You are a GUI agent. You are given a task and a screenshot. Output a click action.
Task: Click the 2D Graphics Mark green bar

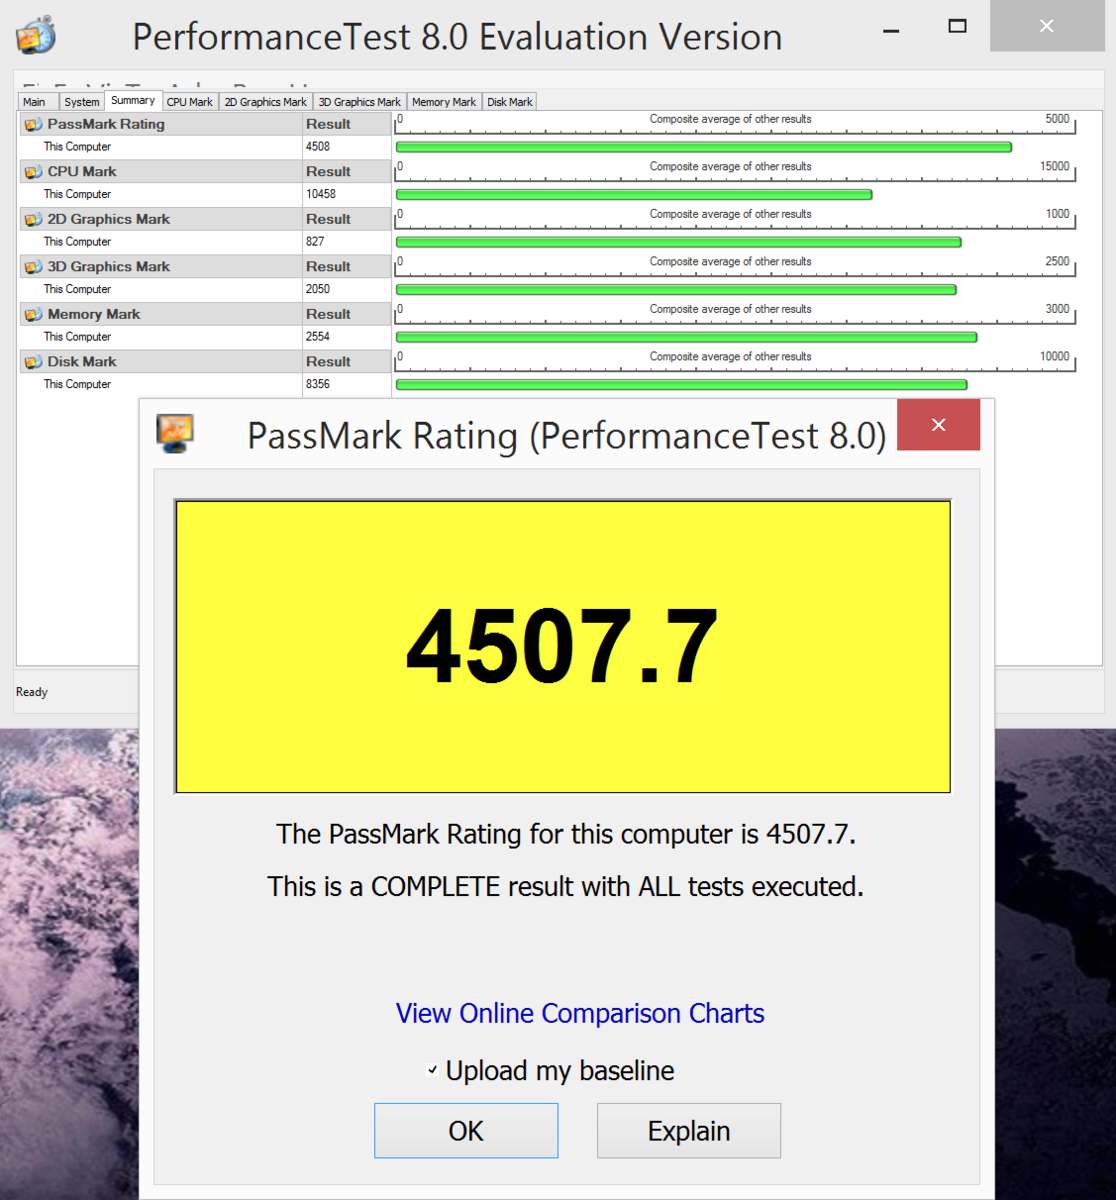pos(678,242)
